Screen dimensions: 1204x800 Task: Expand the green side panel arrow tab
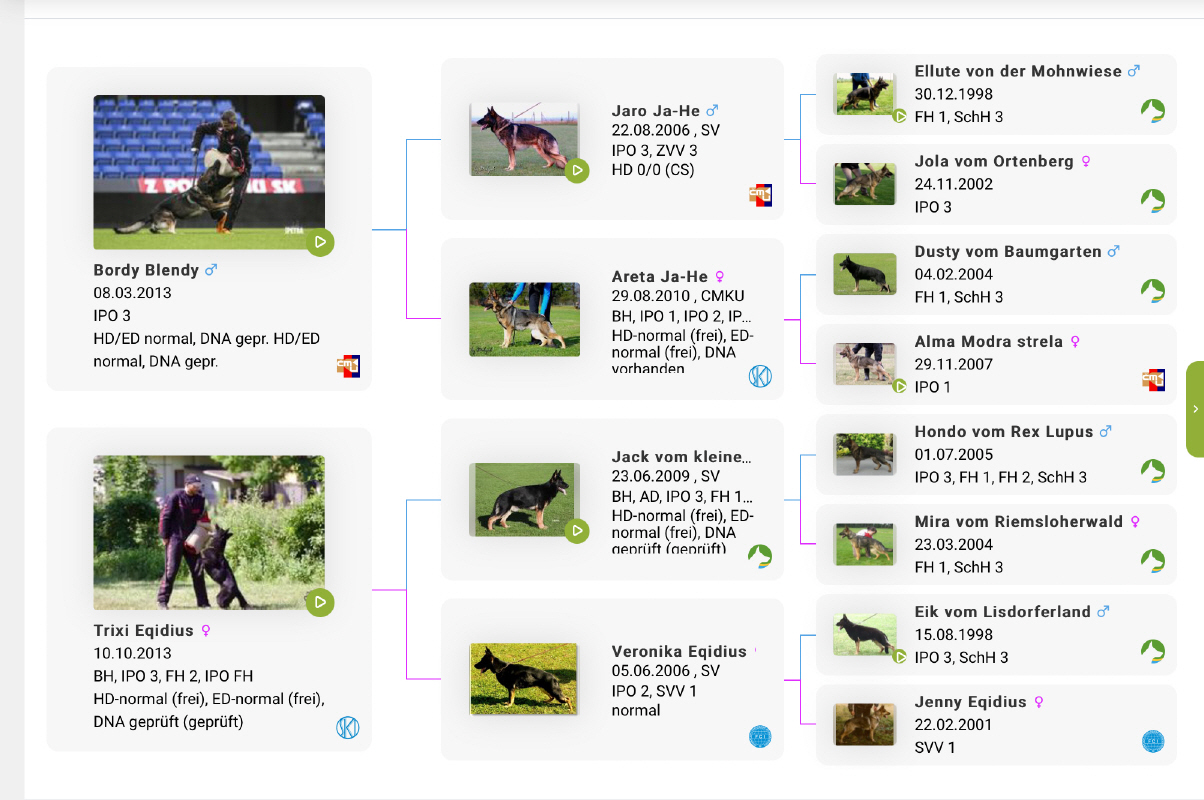[1195, 409]
